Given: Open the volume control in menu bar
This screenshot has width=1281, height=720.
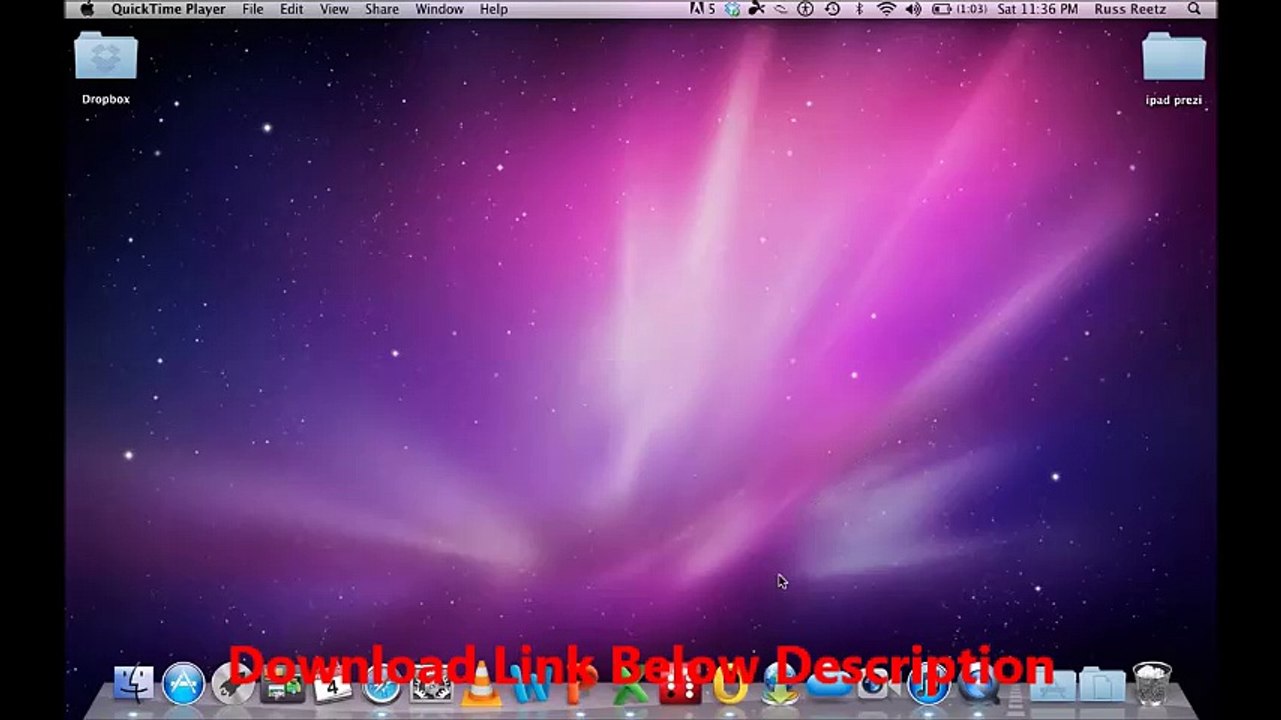Looking at the screenshot, I should pyautogui.click(x=913, y=9).
